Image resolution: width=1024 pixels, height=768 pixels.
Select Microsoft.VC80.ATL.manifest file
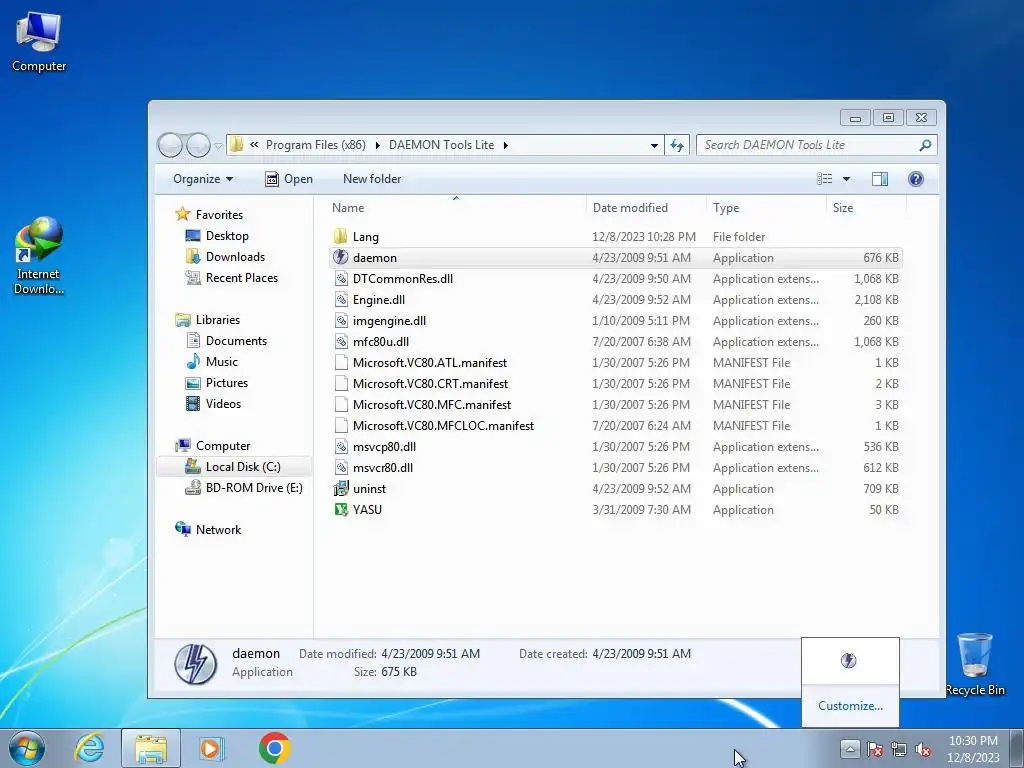616,362
